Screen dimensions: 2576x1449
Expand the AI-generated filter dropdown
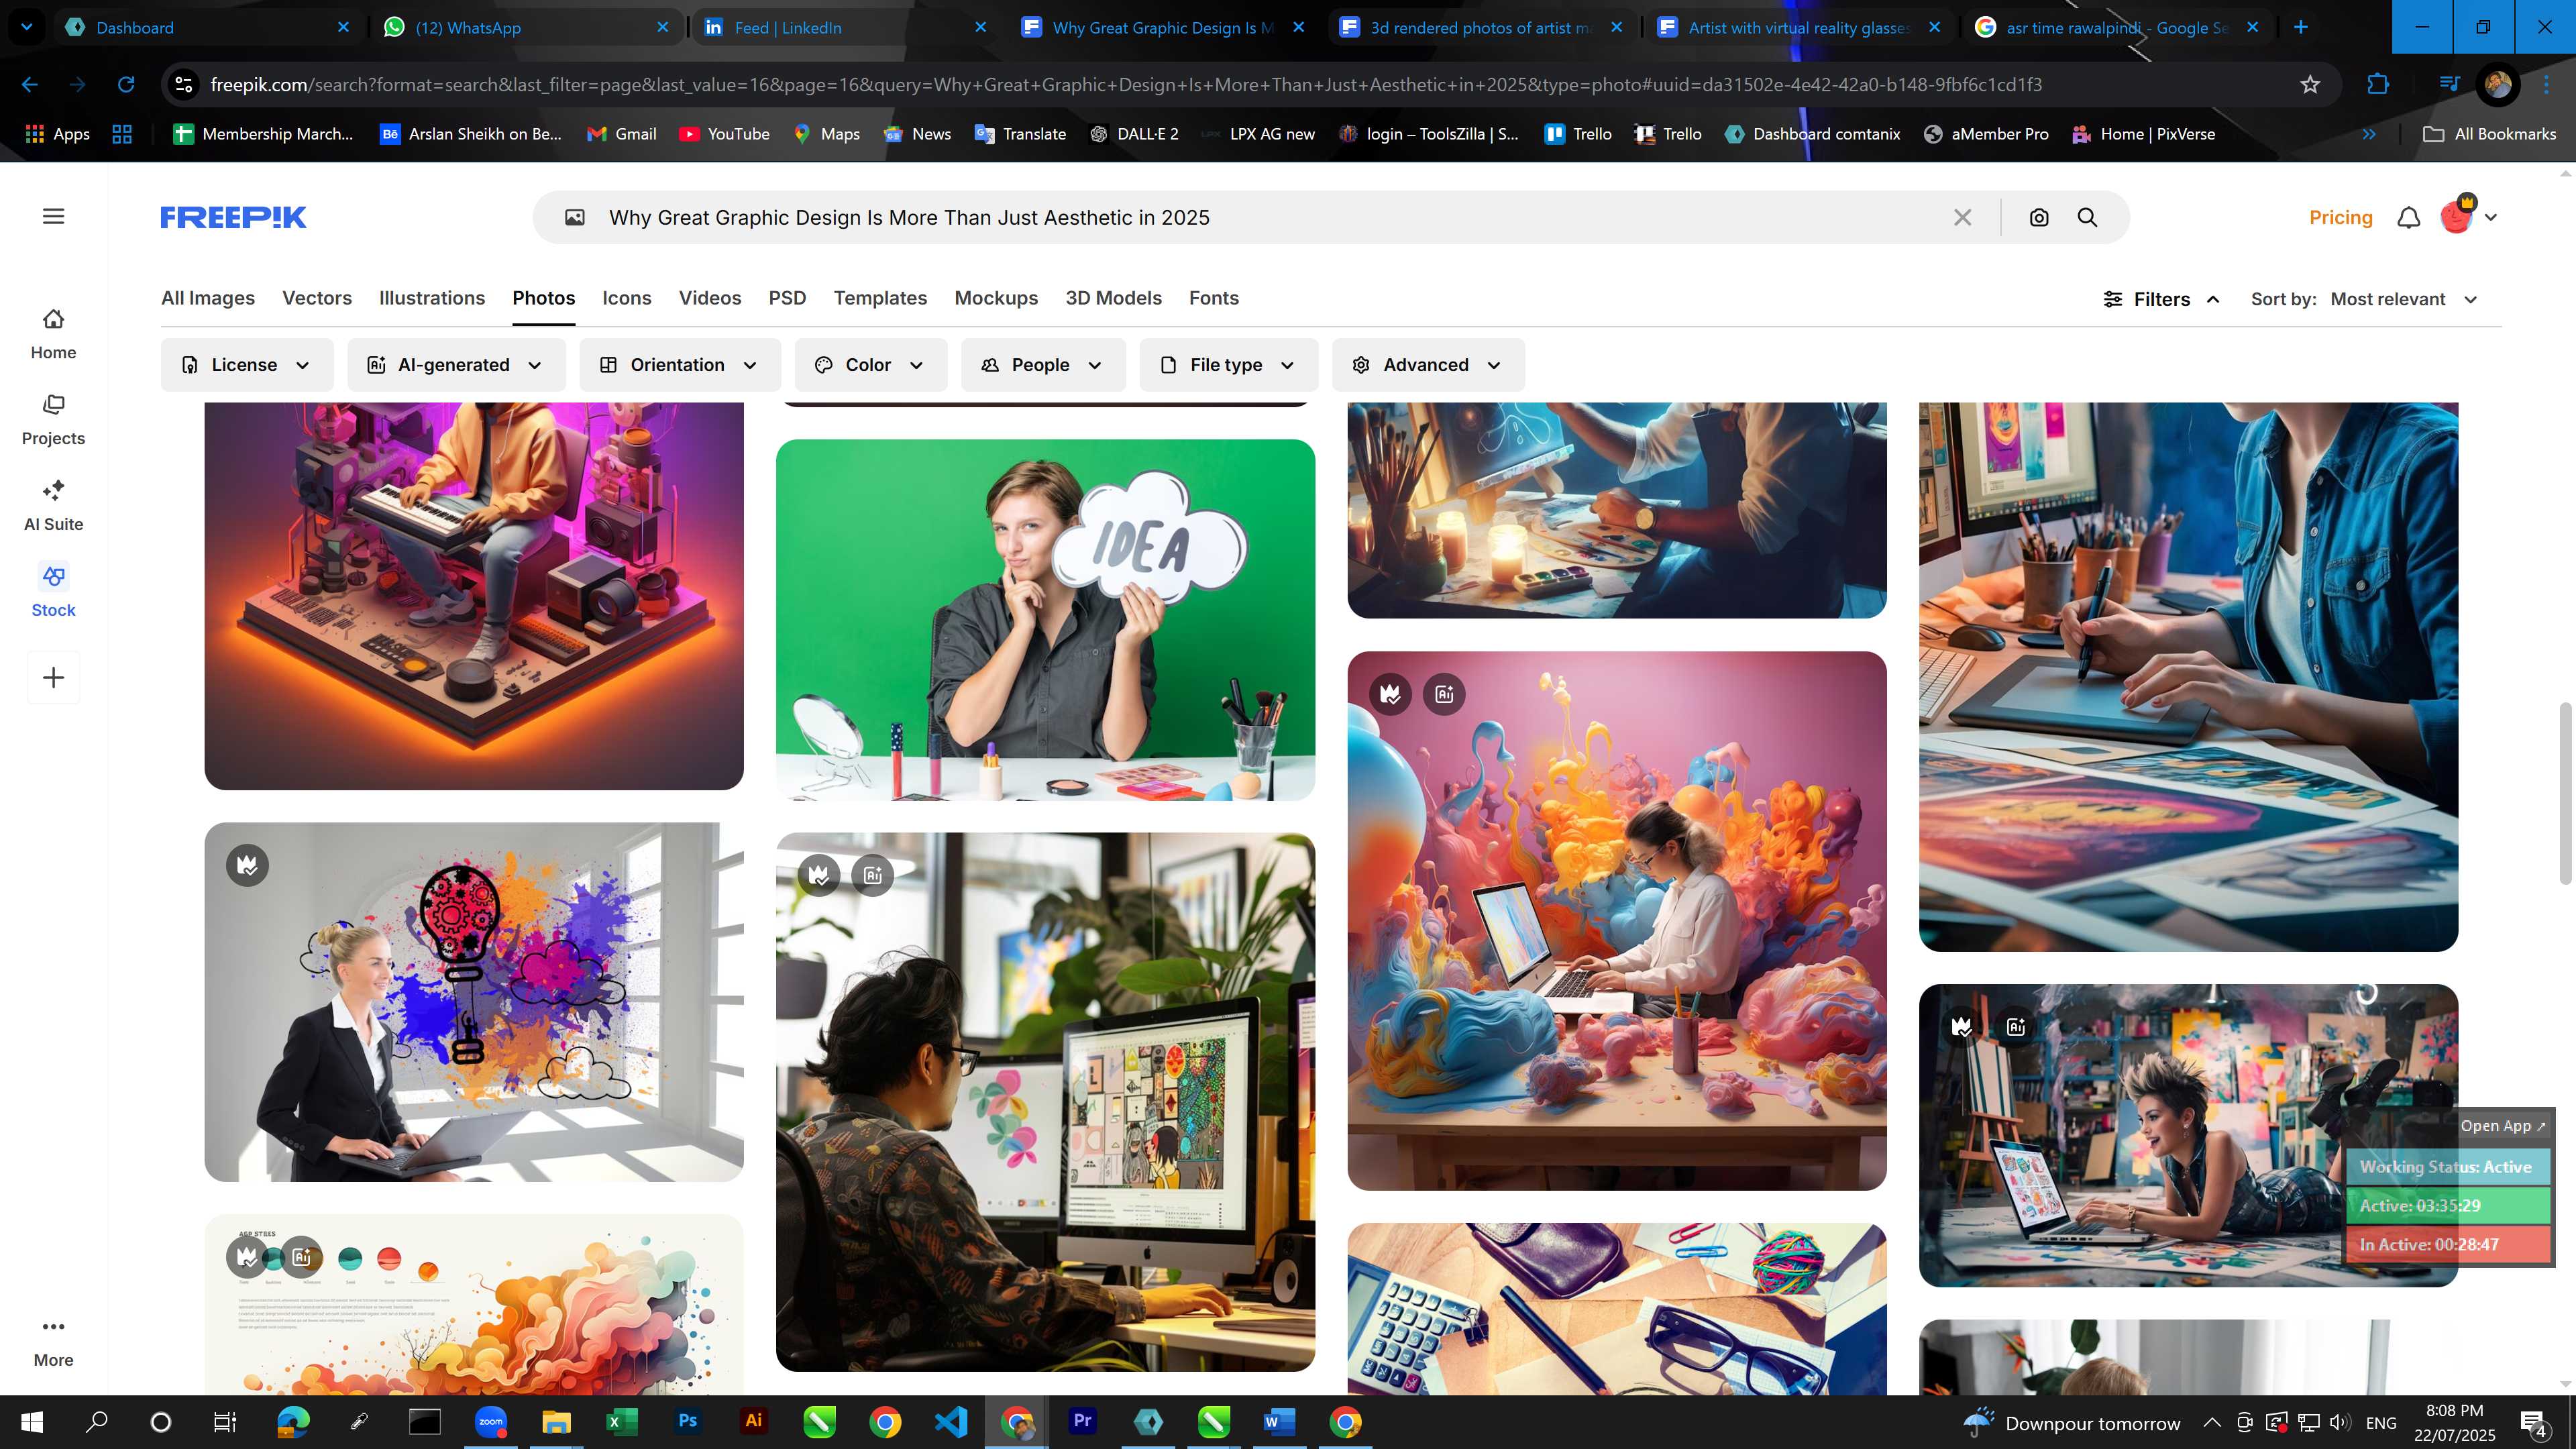coord(456,365)
